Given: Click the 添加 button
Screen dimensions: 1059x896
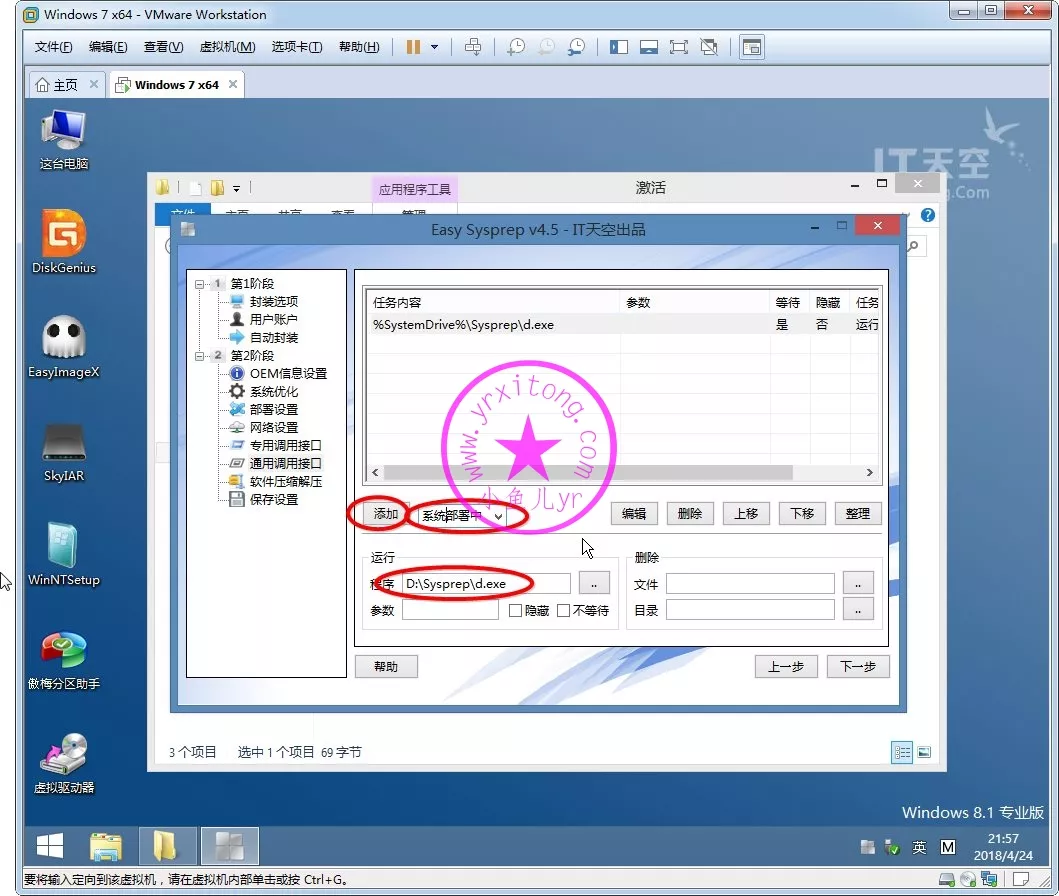Looking at the screenshot, I should click(385, 514).
